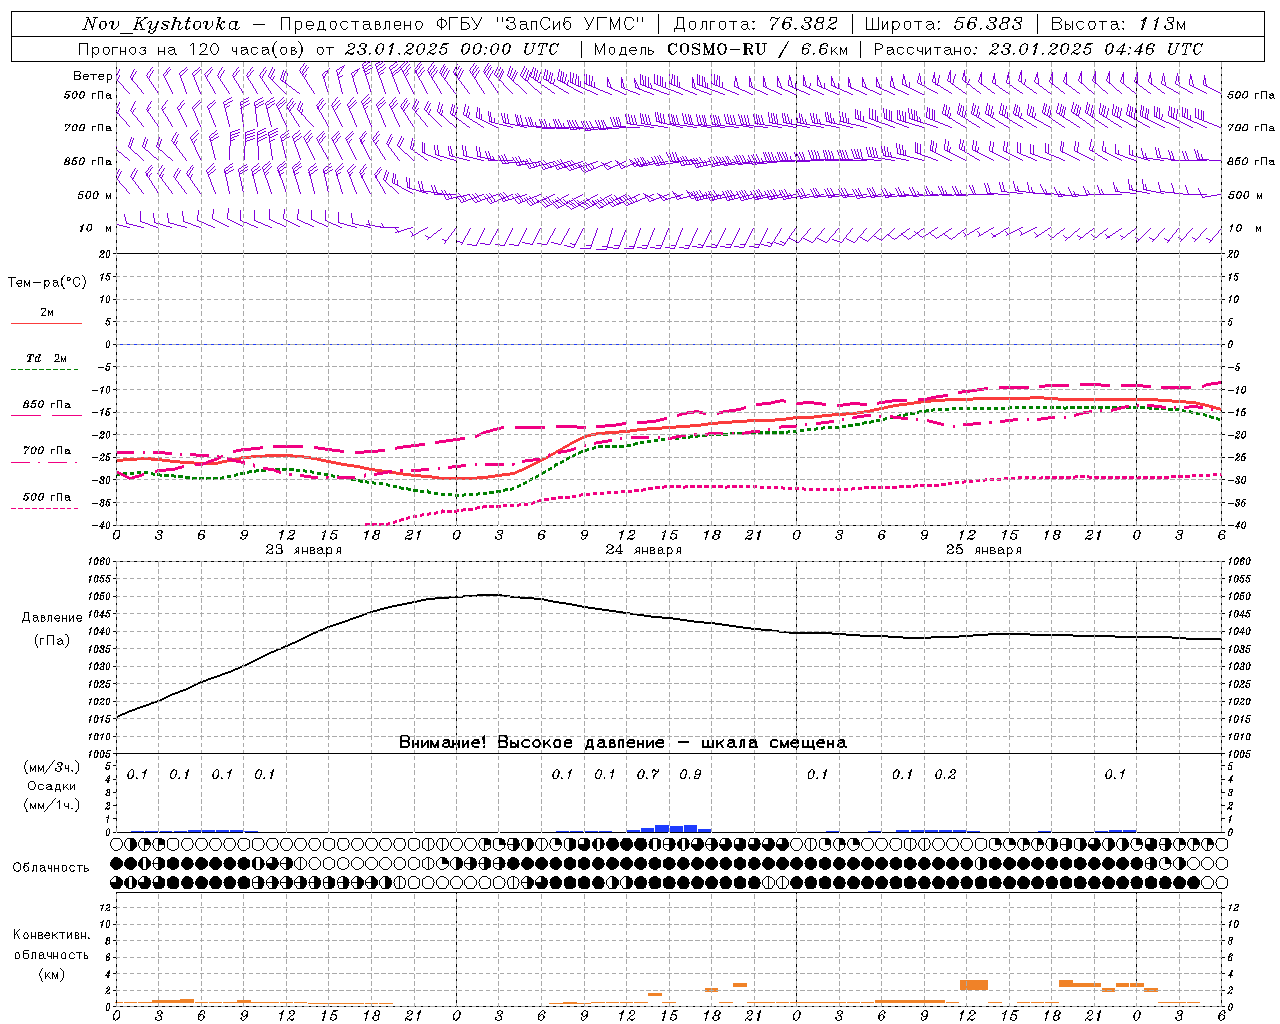Click the Конвективн. облачность (км) label
1280x1024 pixels.
pos(51,954)
